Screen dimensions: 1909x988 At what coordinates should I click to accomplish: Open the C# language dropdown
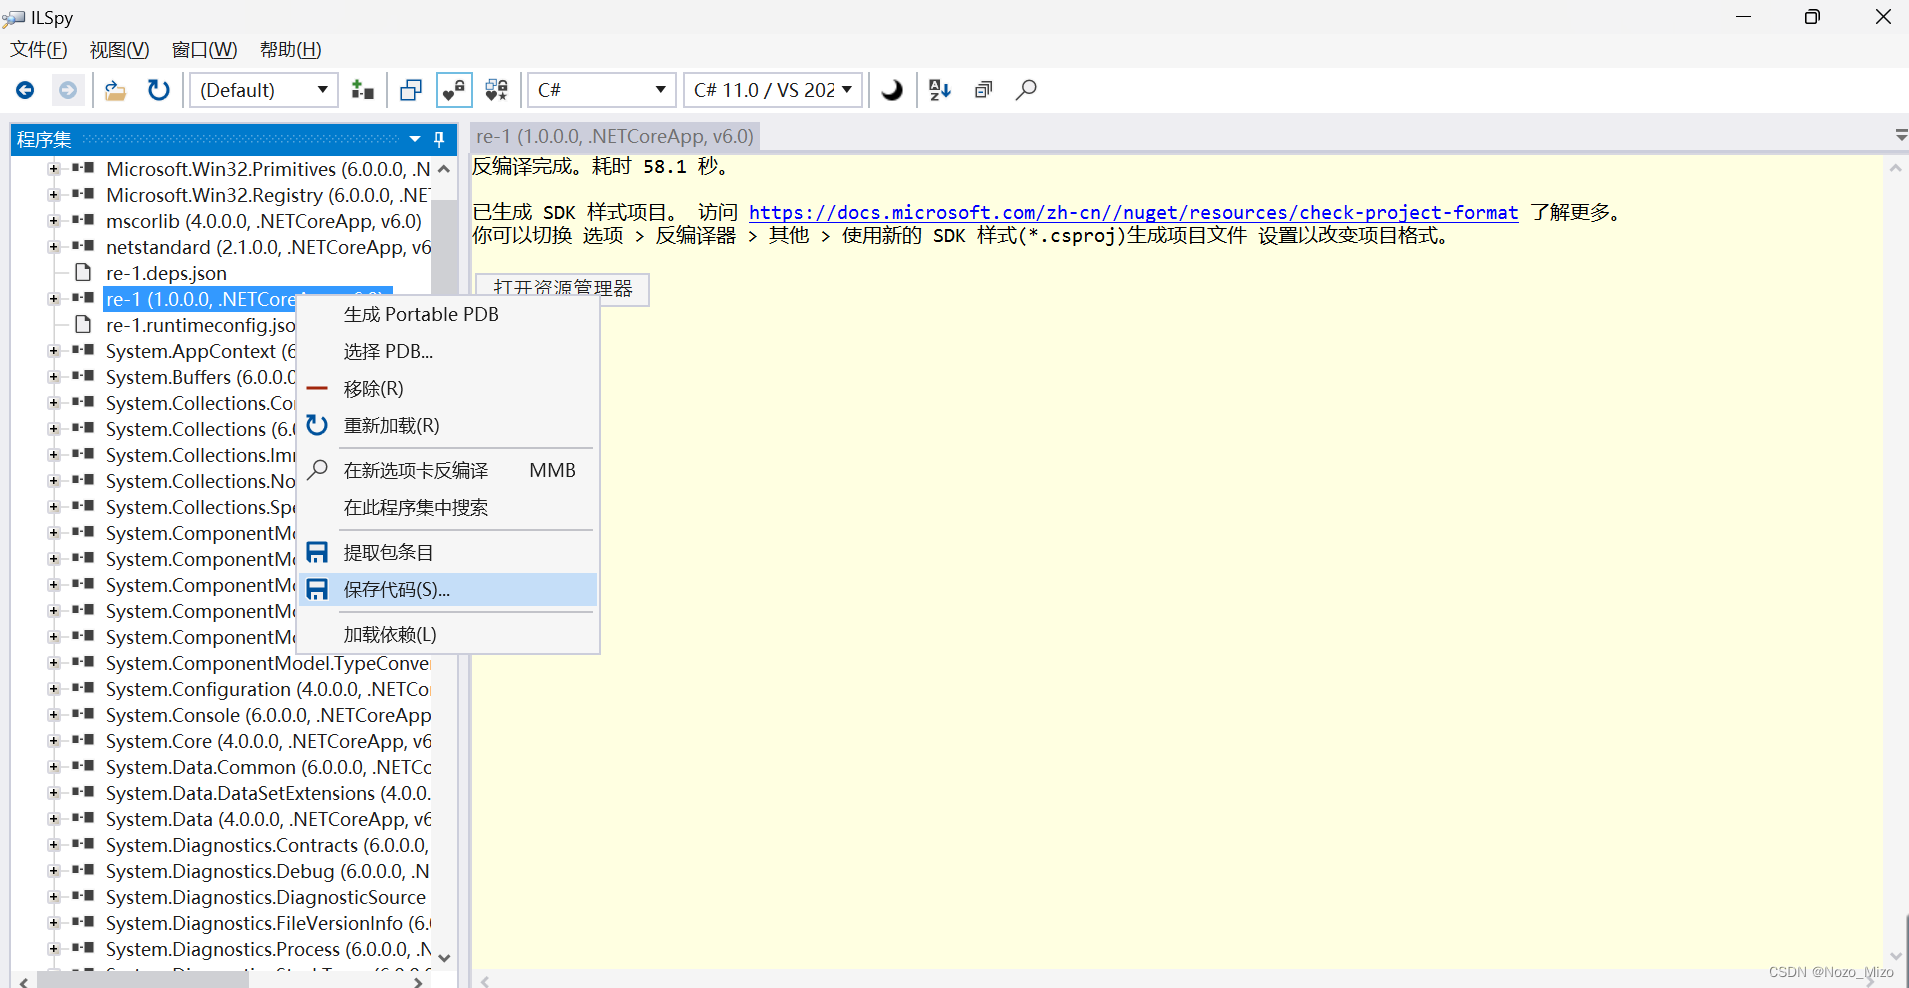602,90
